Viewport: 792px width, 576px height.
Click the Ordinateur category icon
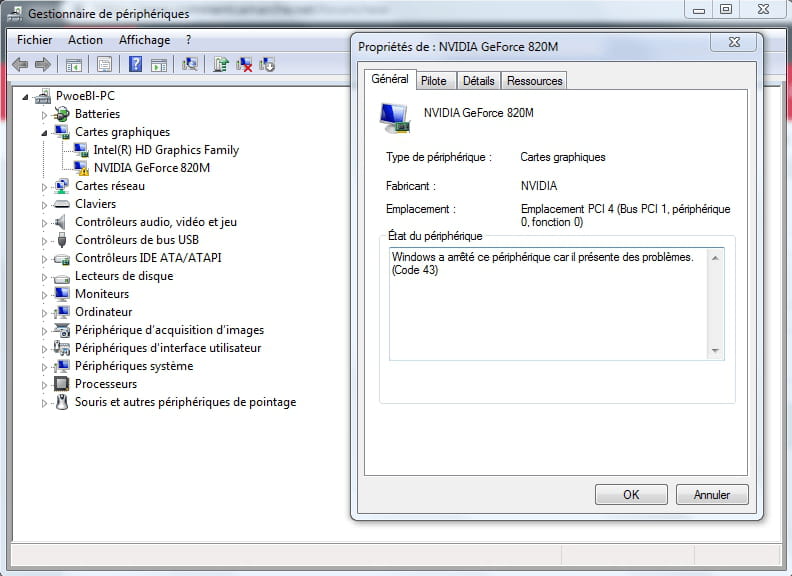(x=62, y=312)
